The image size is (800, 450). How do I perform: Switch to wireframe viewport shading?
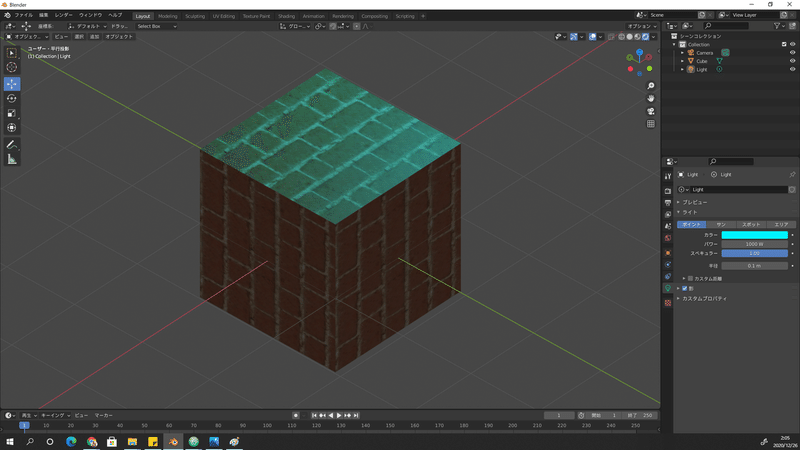click(x=621, y=37)
